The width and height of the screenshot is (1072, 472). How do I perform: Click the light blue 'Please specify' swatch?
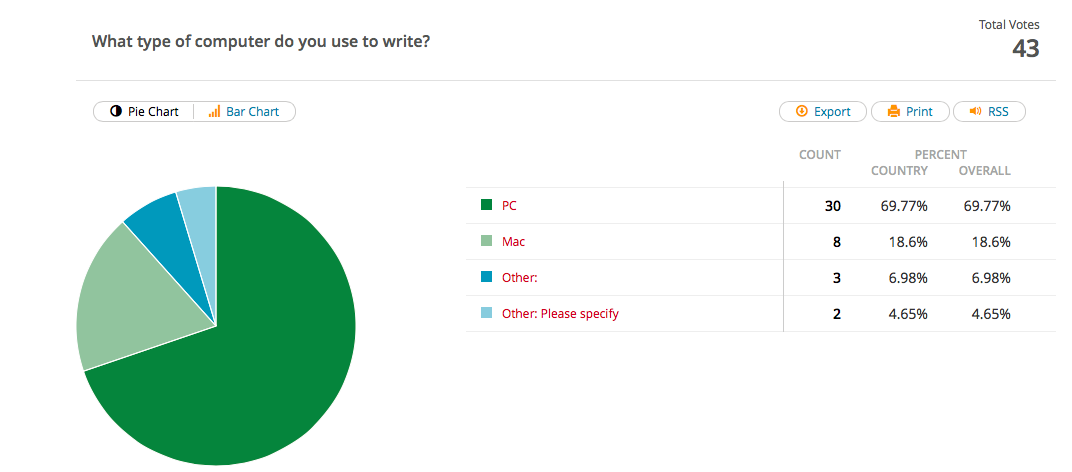[487, 314]
